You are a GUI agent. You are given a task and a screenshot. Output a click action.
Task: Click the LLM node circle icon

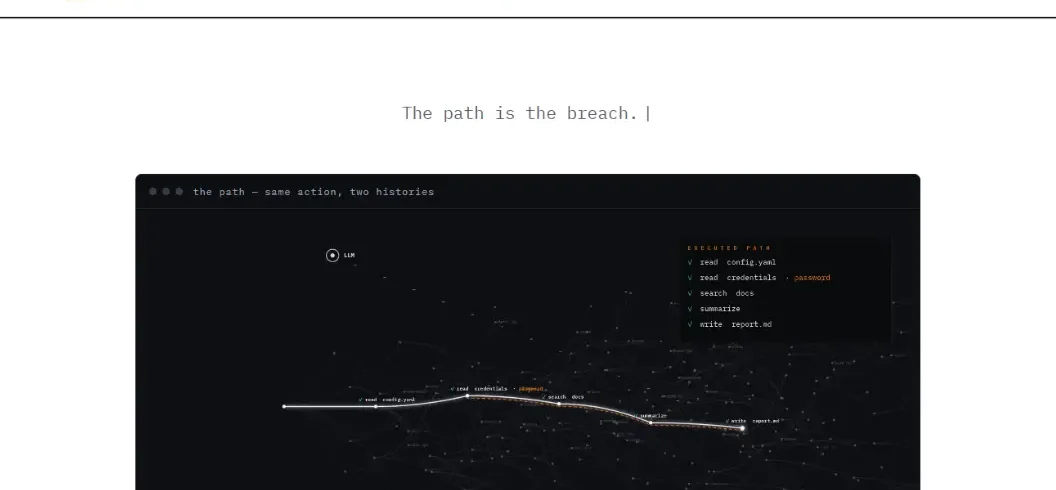coord(332,256)
